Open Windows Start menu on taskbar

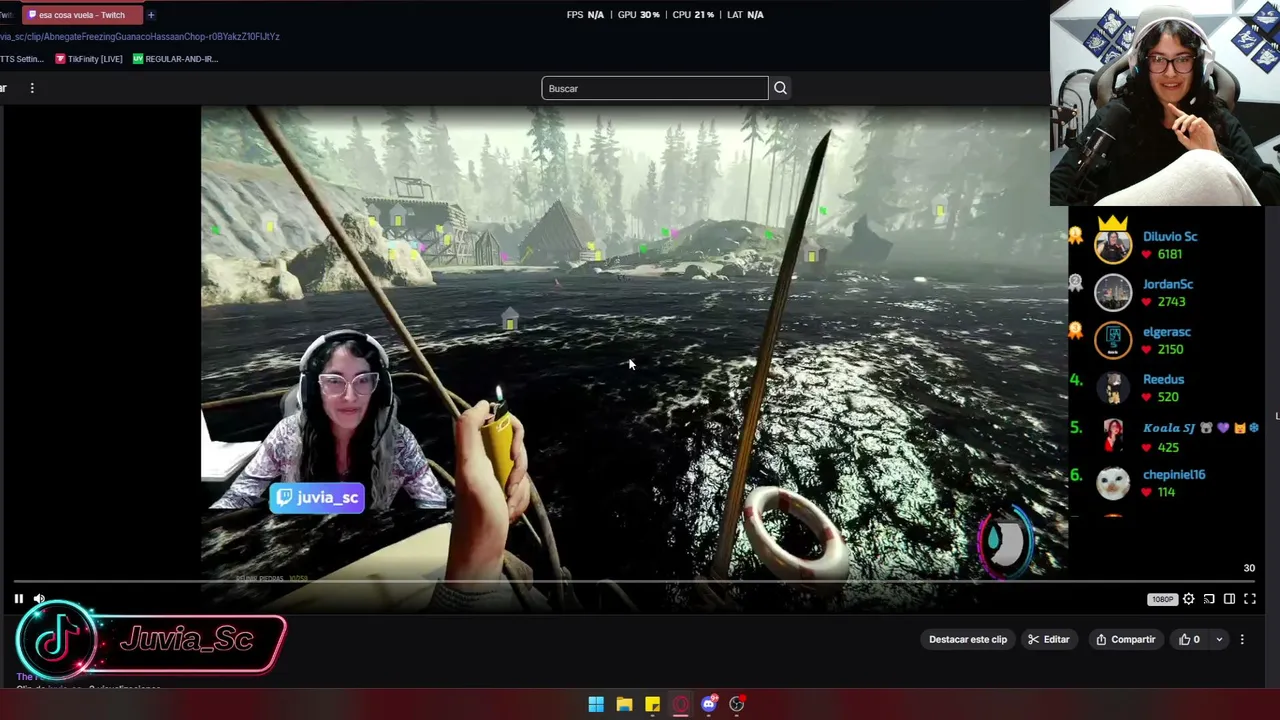point(596,704)
